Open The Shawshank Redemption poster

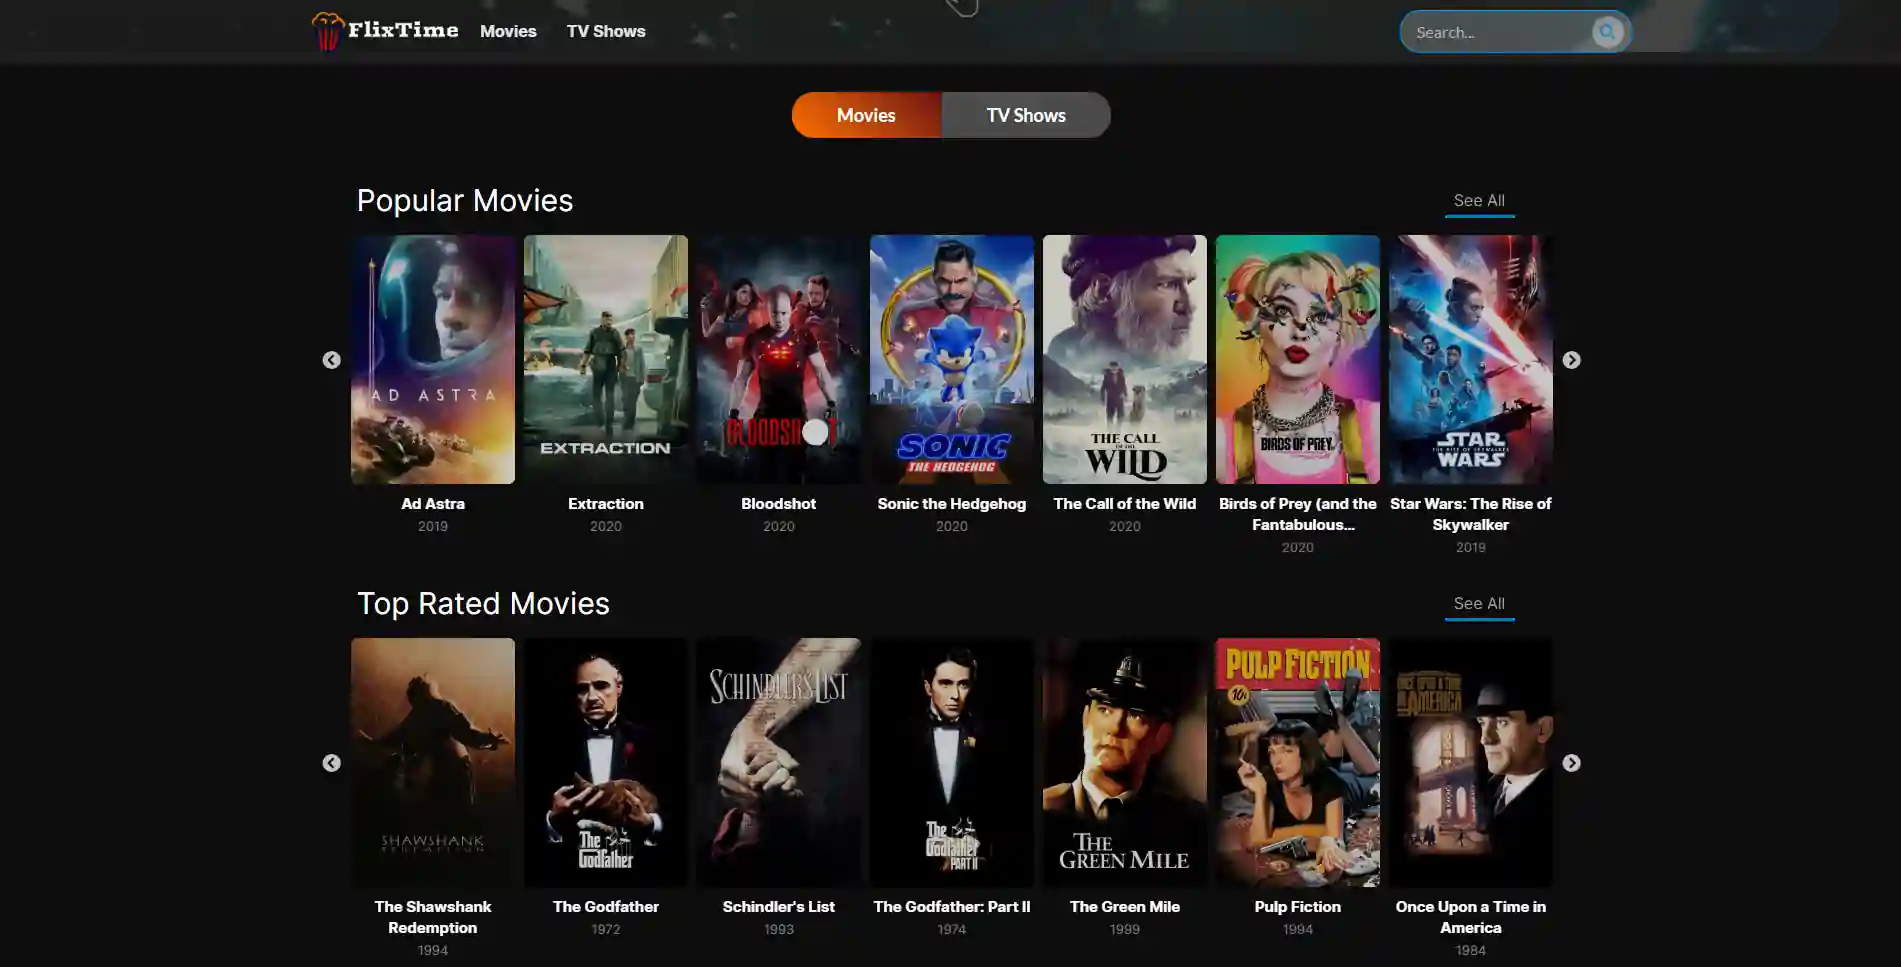(433, 762)
